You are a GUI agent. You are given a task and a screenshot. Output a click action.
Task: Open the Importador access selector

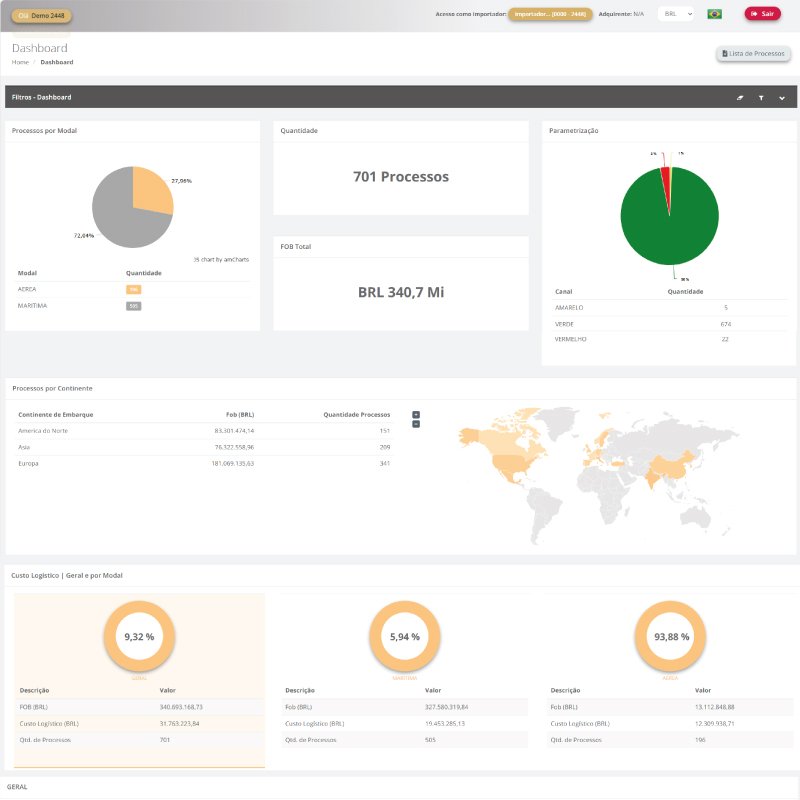[550, 14]
